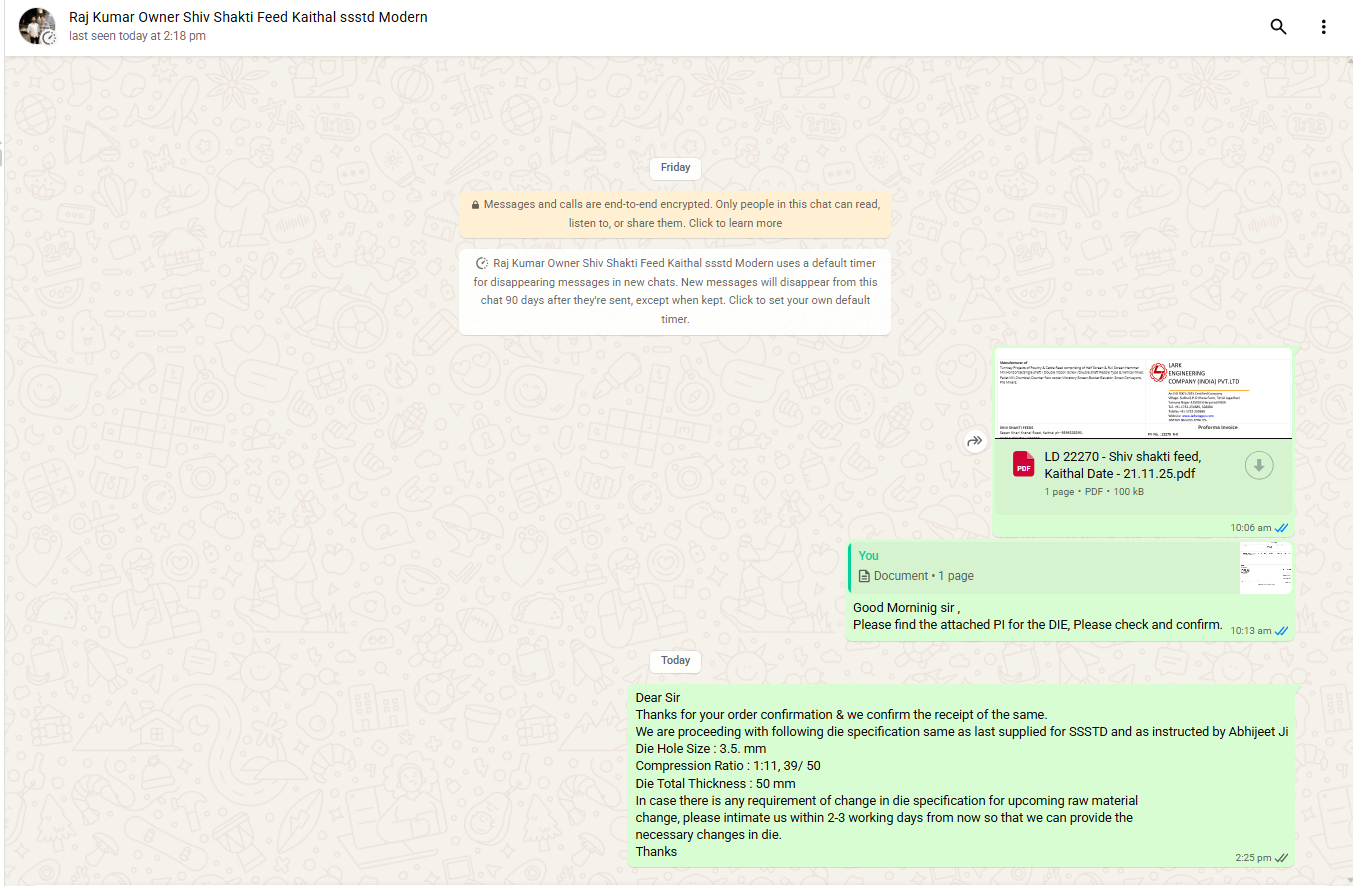The width and height of the screenshot is (1353, 886).
Task: Click the LD 22270 Shiv shakti feed filename
Action: point(1122,465)
